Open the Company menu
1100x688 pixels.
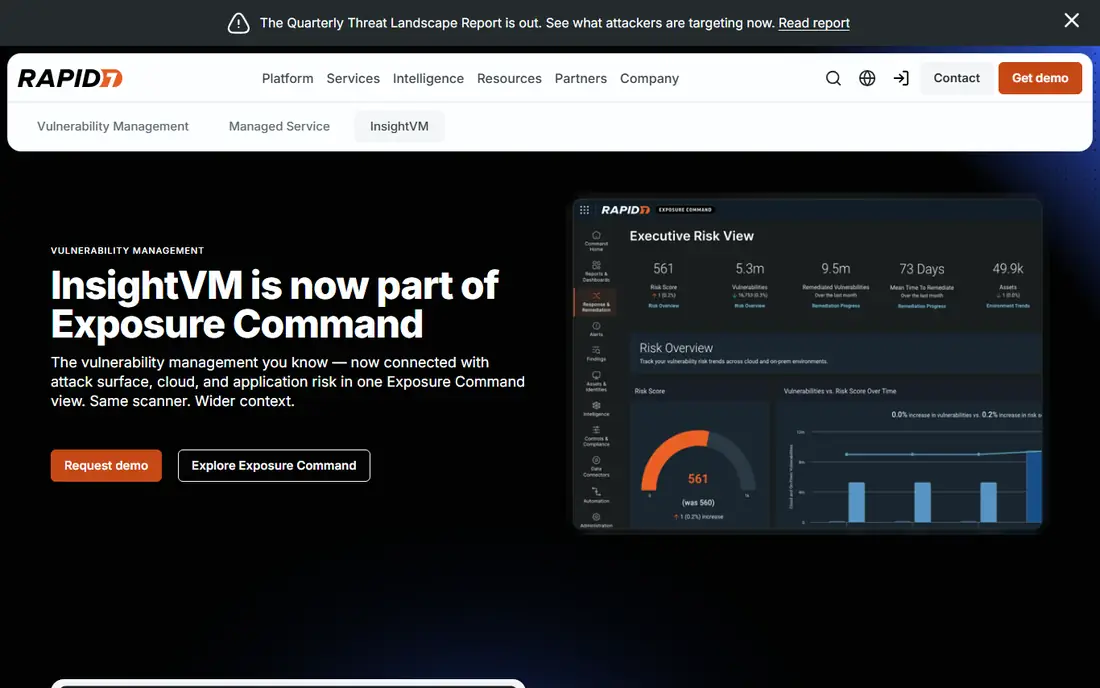click(x=650, y=79)
